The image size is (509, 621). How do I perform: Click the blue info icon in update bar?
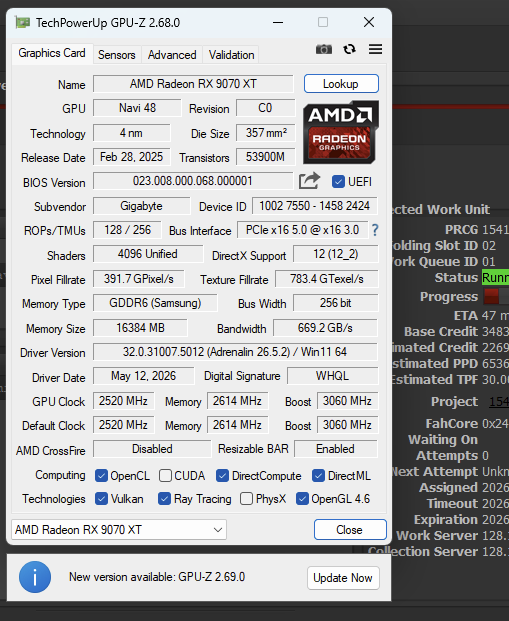tap(35, 577)
